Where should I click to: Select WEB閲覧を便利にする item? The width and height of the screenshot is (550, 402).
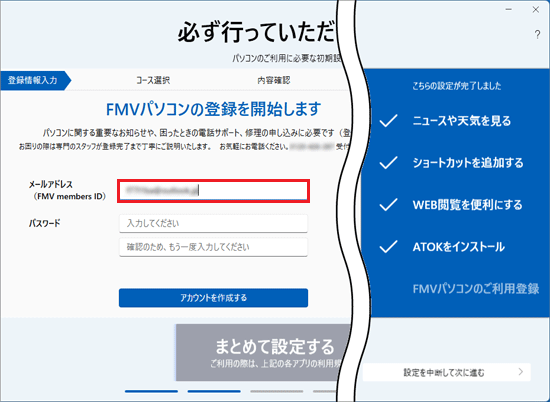[467, 205]
